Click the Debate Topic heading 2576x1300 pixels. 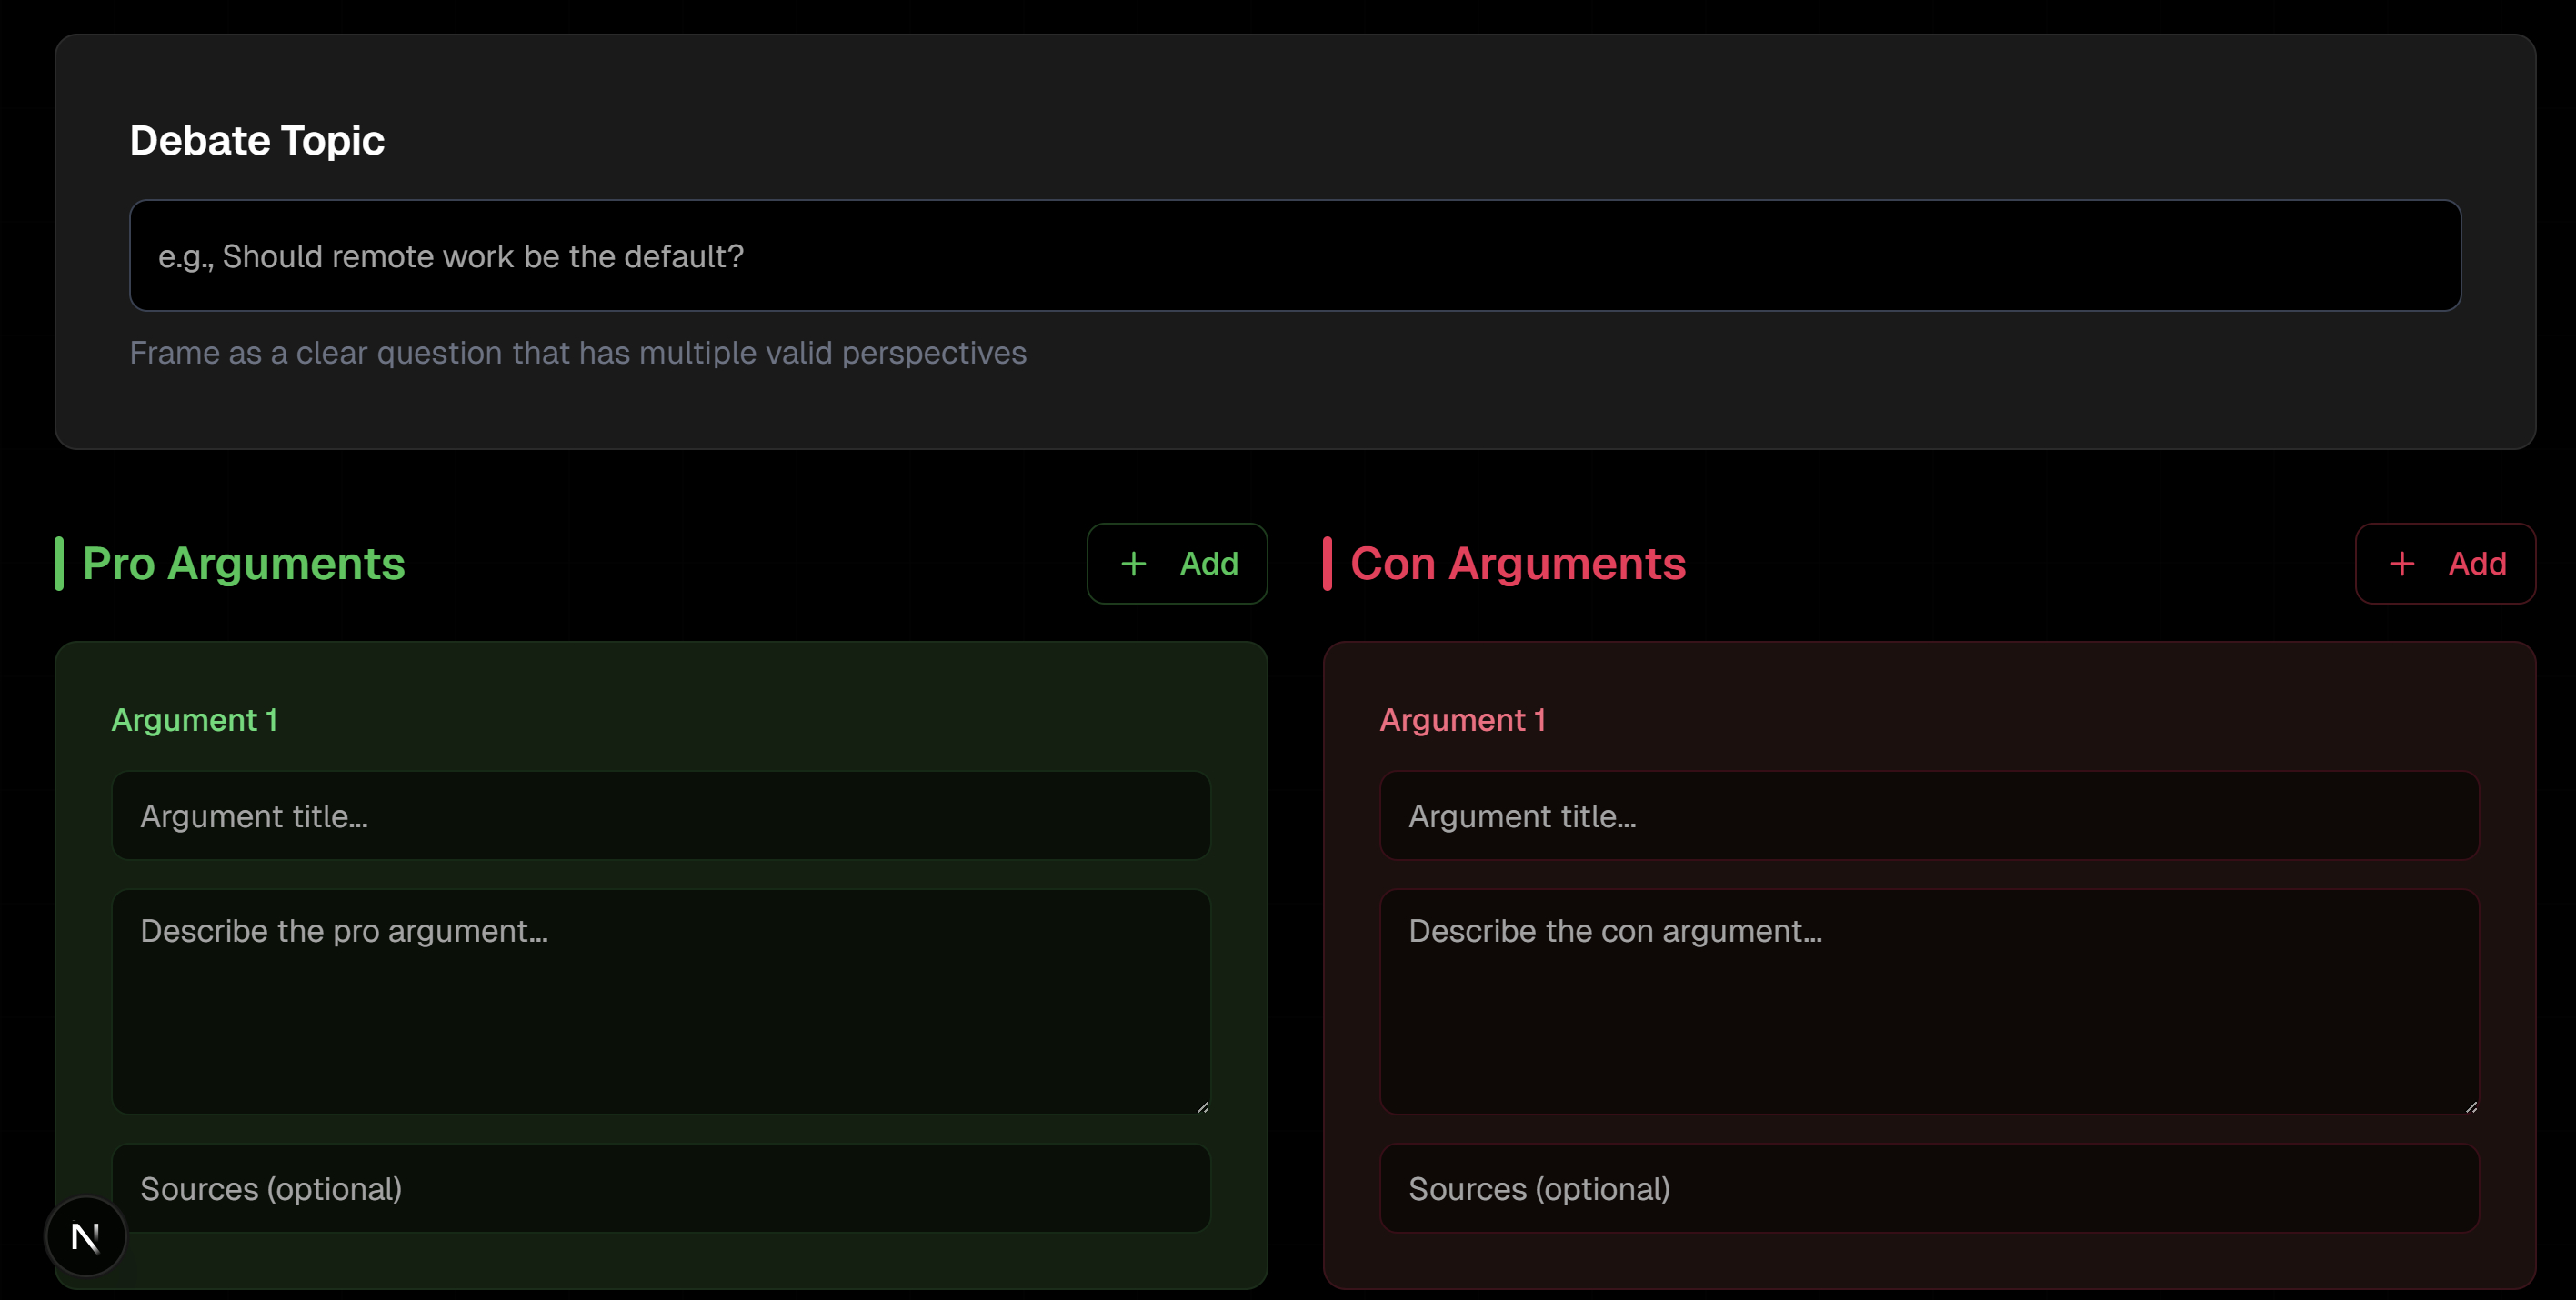pyautogui.click(x=257, y=141)
